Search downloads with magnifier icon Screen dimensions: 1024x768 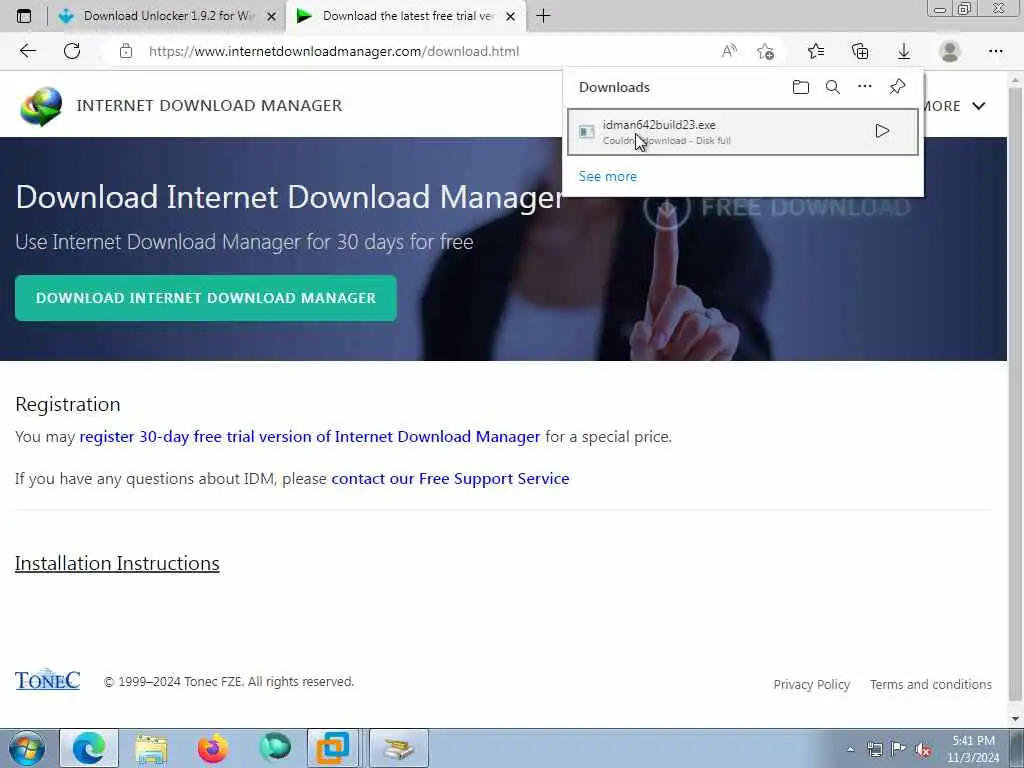coord(833,87)
